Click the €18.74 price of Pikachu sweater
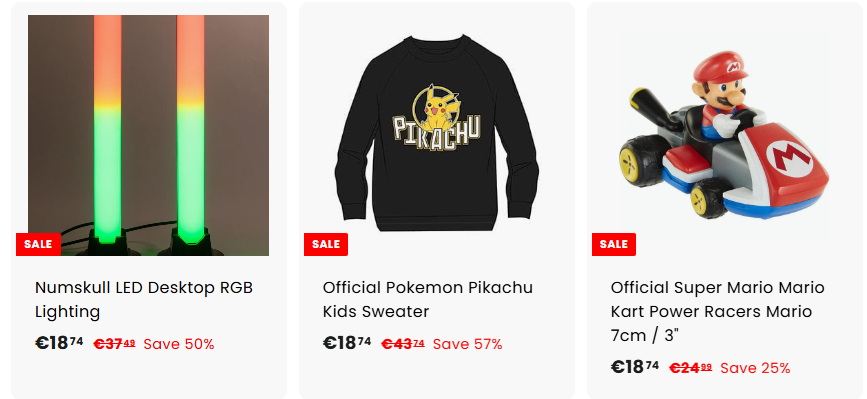The height and width of the screenshot is (399, 867). pyautogui.click(x=347, y=343)
